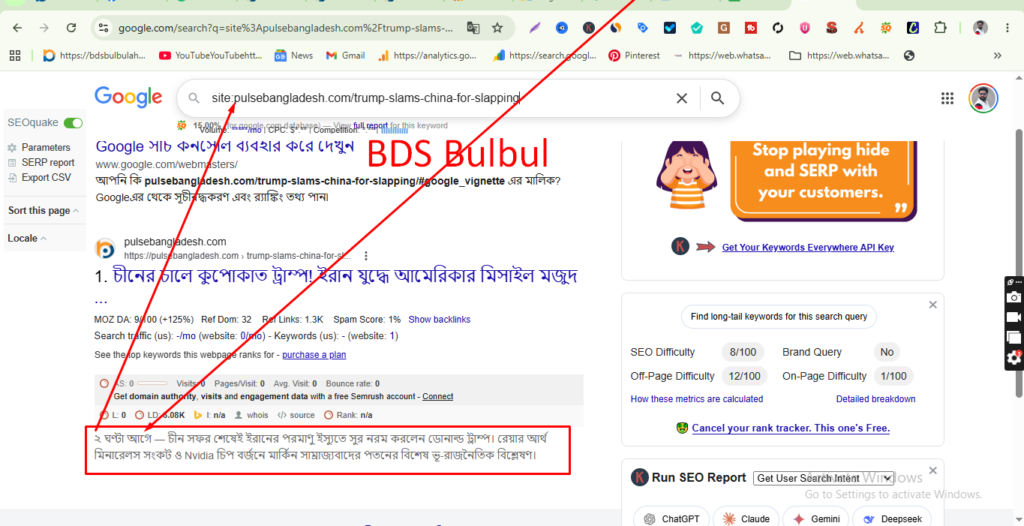Open the Similarweb extension icon
Image resolution: width=1024 pixels, height=526 pixels.
[x=615, y=28]
